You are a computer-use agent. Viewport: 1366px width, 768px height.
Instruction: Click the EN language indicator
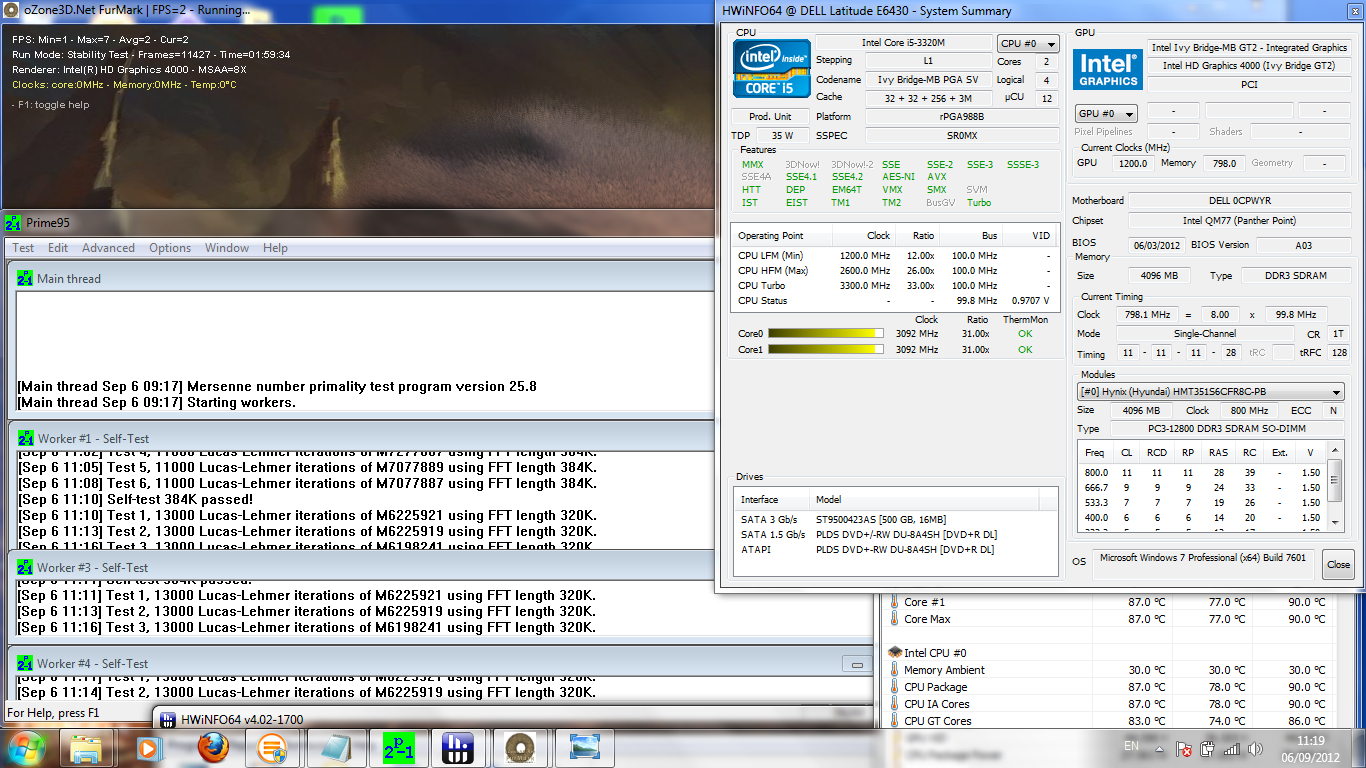[1131, 746]
